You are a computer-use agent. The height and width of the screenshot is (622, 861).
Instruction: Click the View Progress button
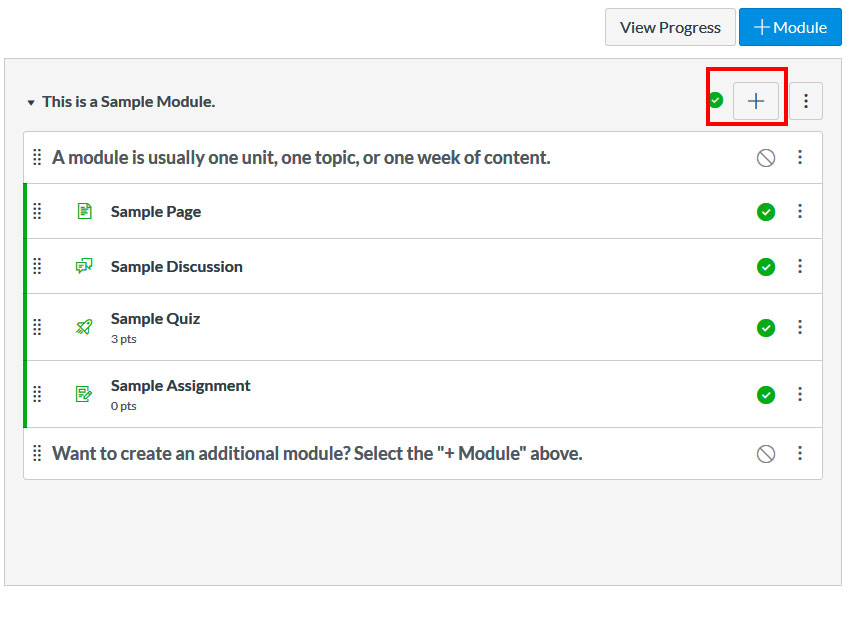pos(669,27)
